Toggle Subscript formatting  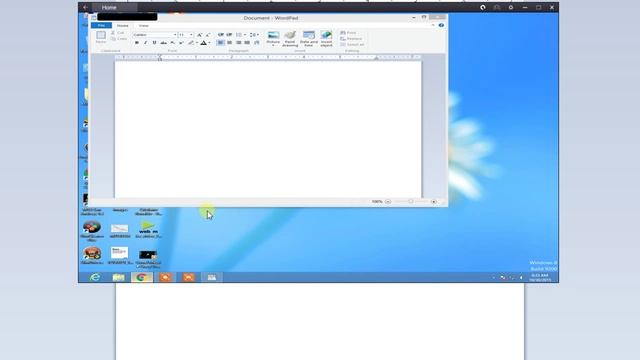point(172,43)
